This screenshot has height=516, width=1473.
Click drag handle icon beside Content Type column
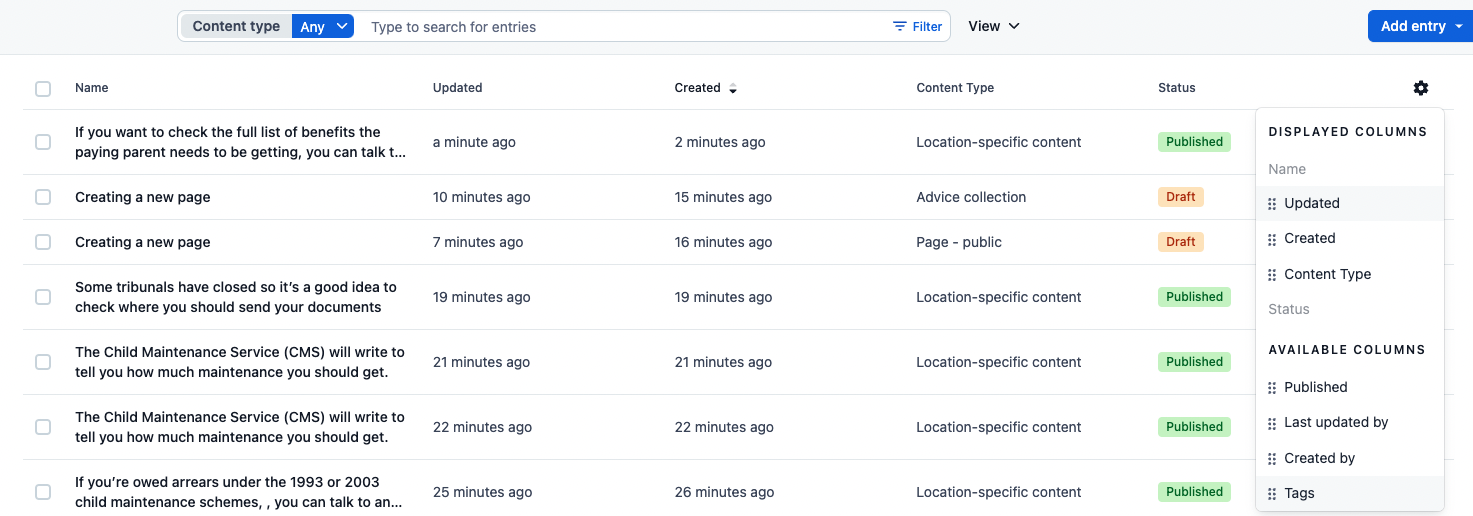coord(1272,275)
